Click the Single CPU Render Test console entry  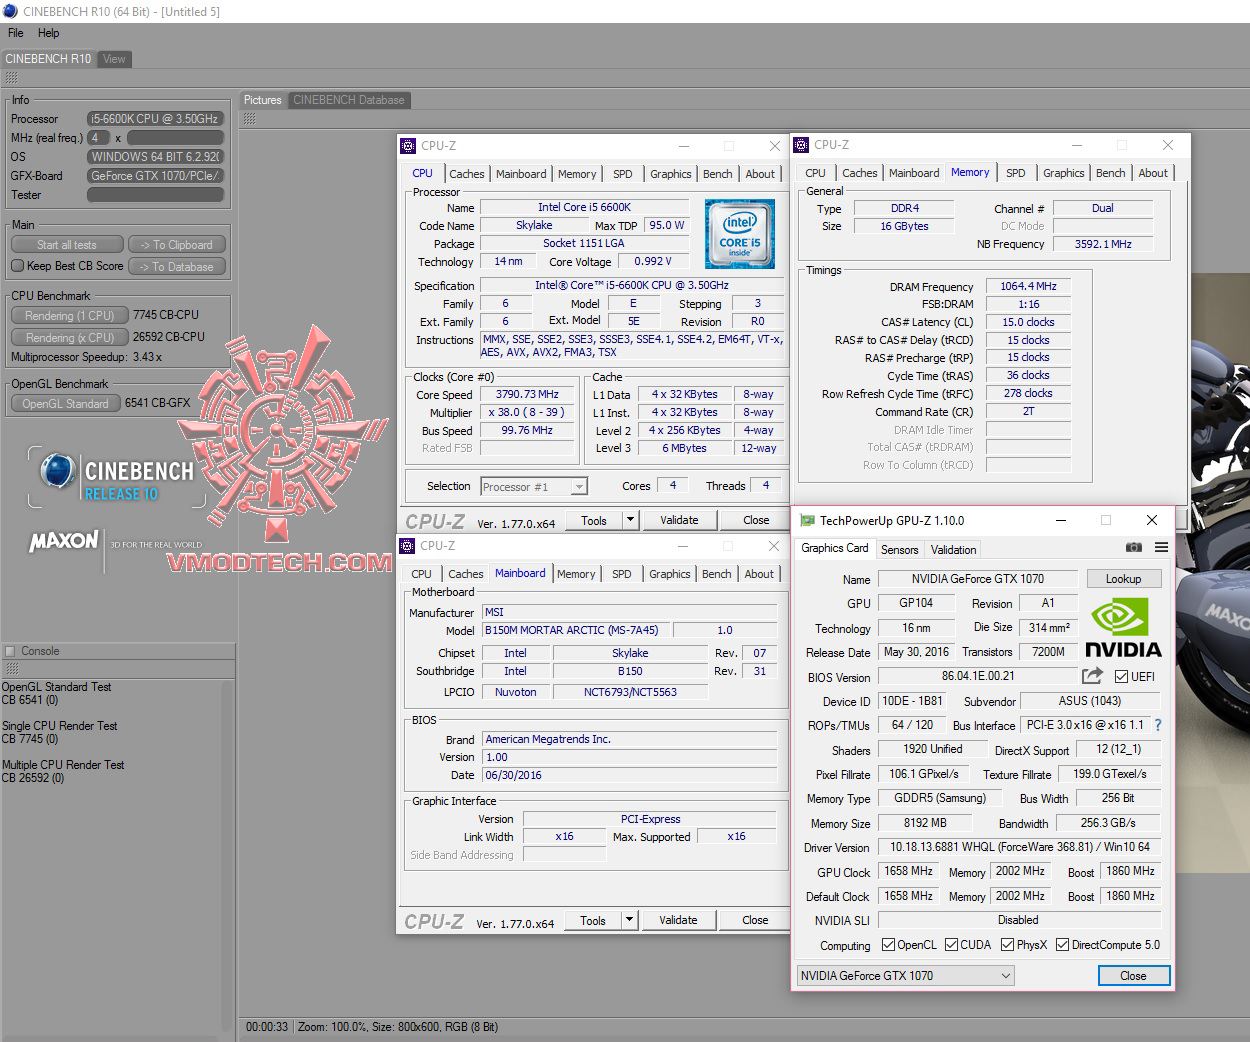tap(60, 732)
